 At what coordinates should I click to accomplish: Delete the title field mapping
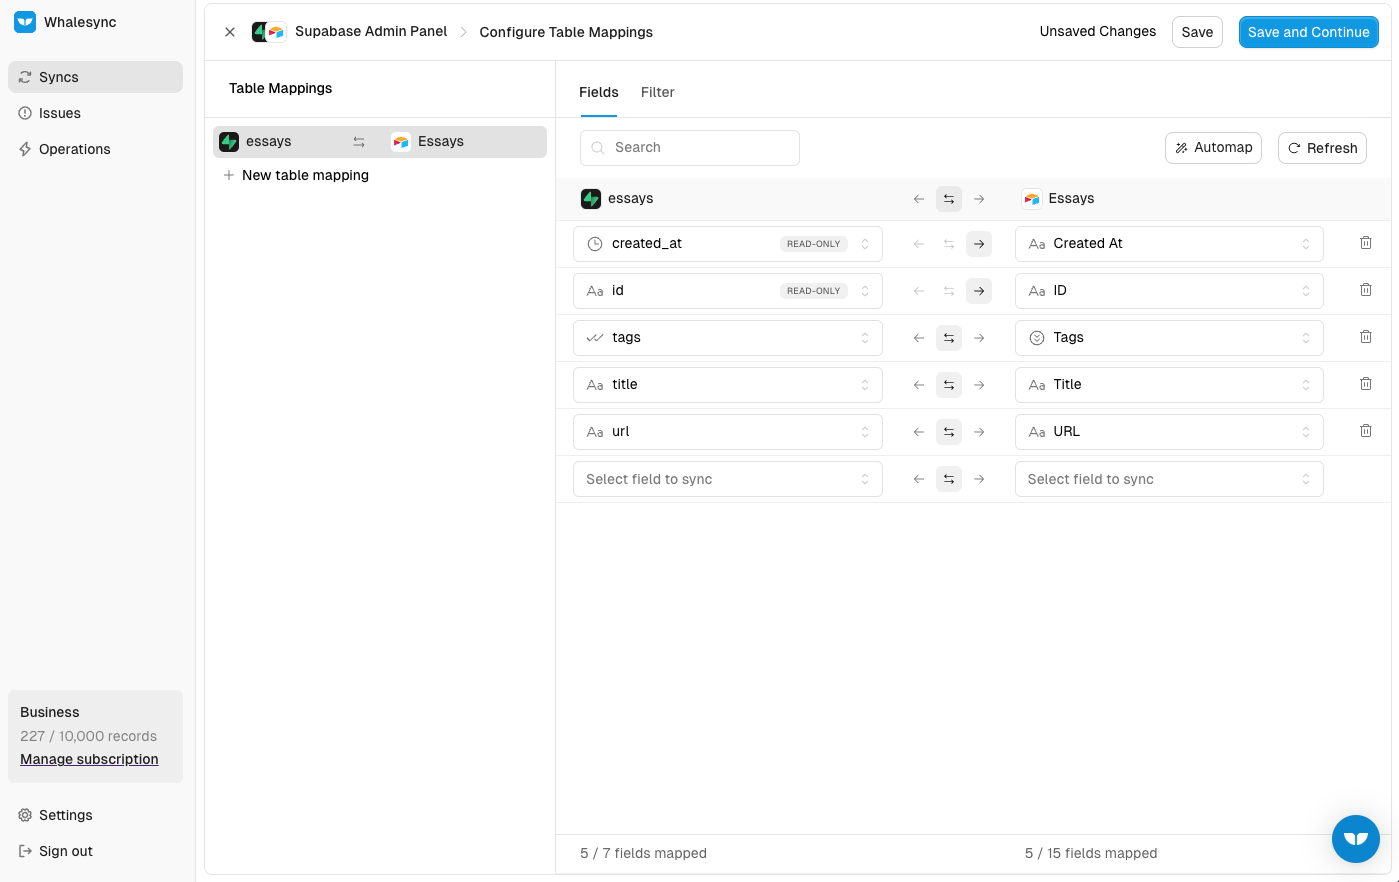(1366, 384)
